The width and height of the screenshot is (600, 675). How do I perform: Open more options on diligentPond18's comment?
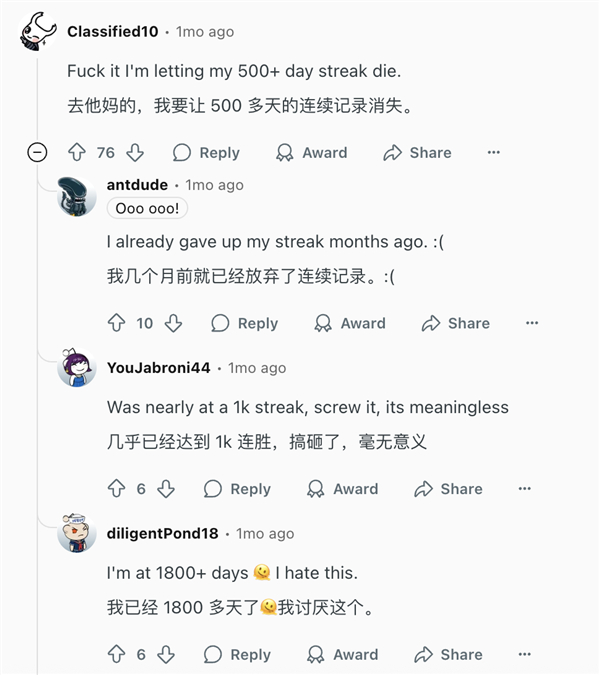pyautogui.click(x=525, y=655)
